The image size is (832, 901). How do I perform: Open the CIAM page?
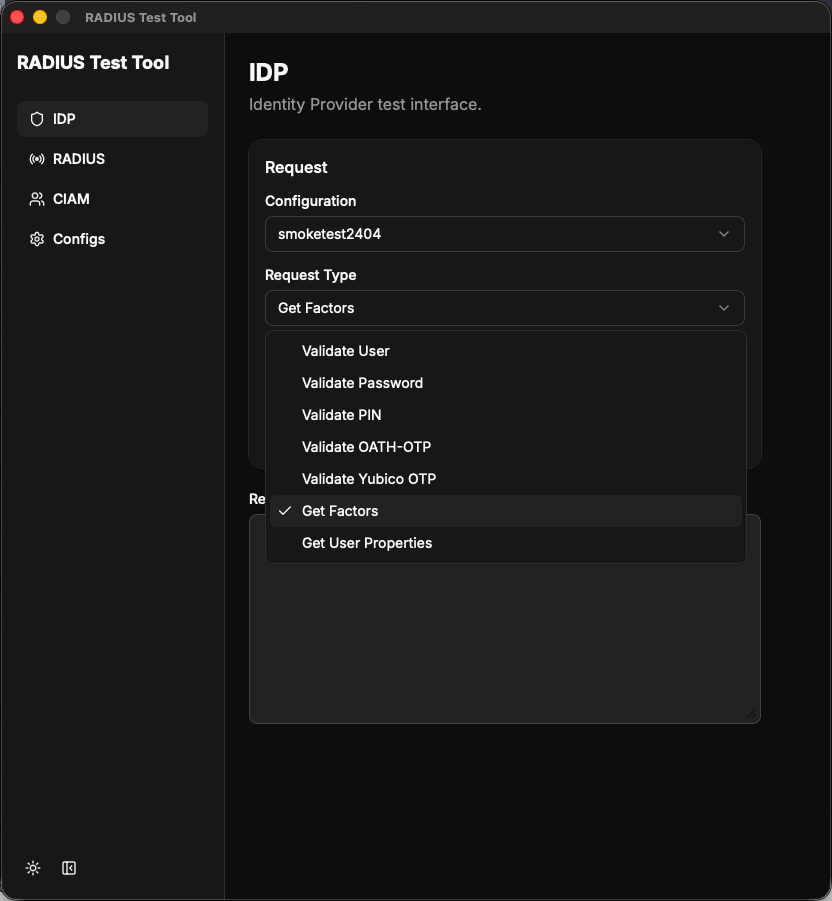(113, 199)
